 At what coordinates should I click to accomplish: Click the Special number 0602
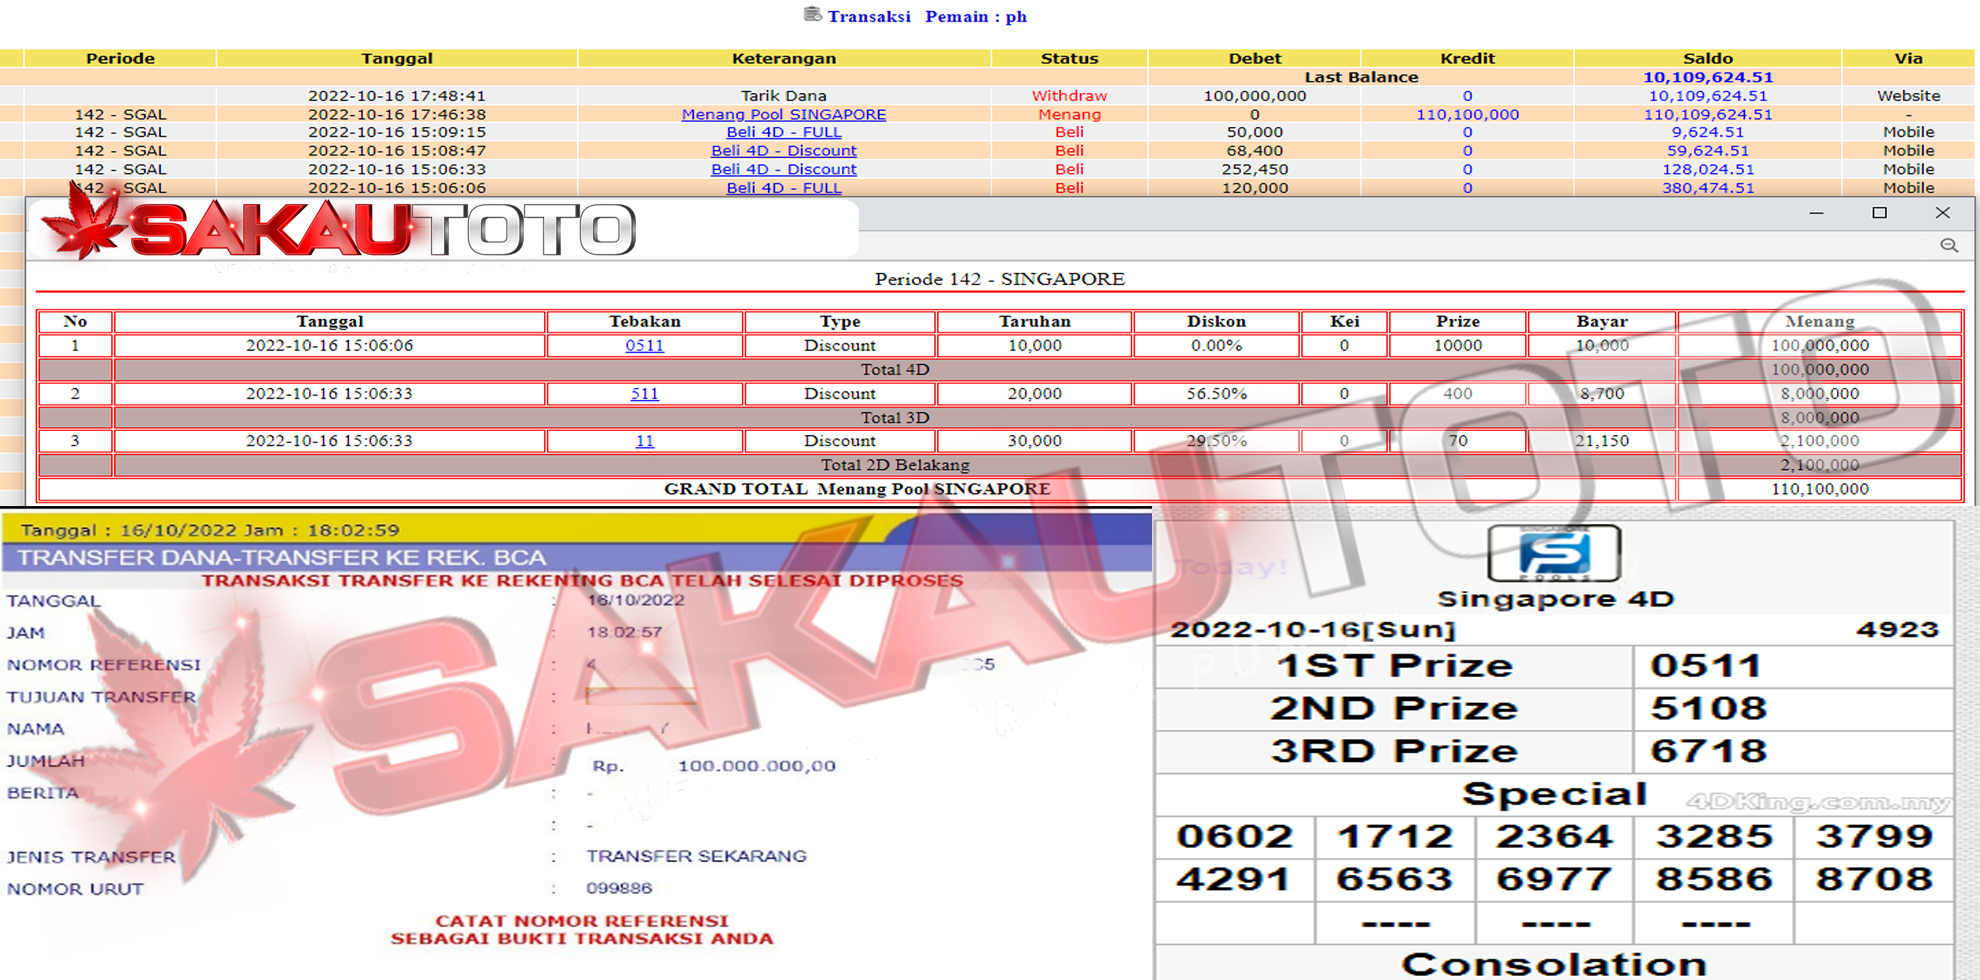coord(1234,836)
